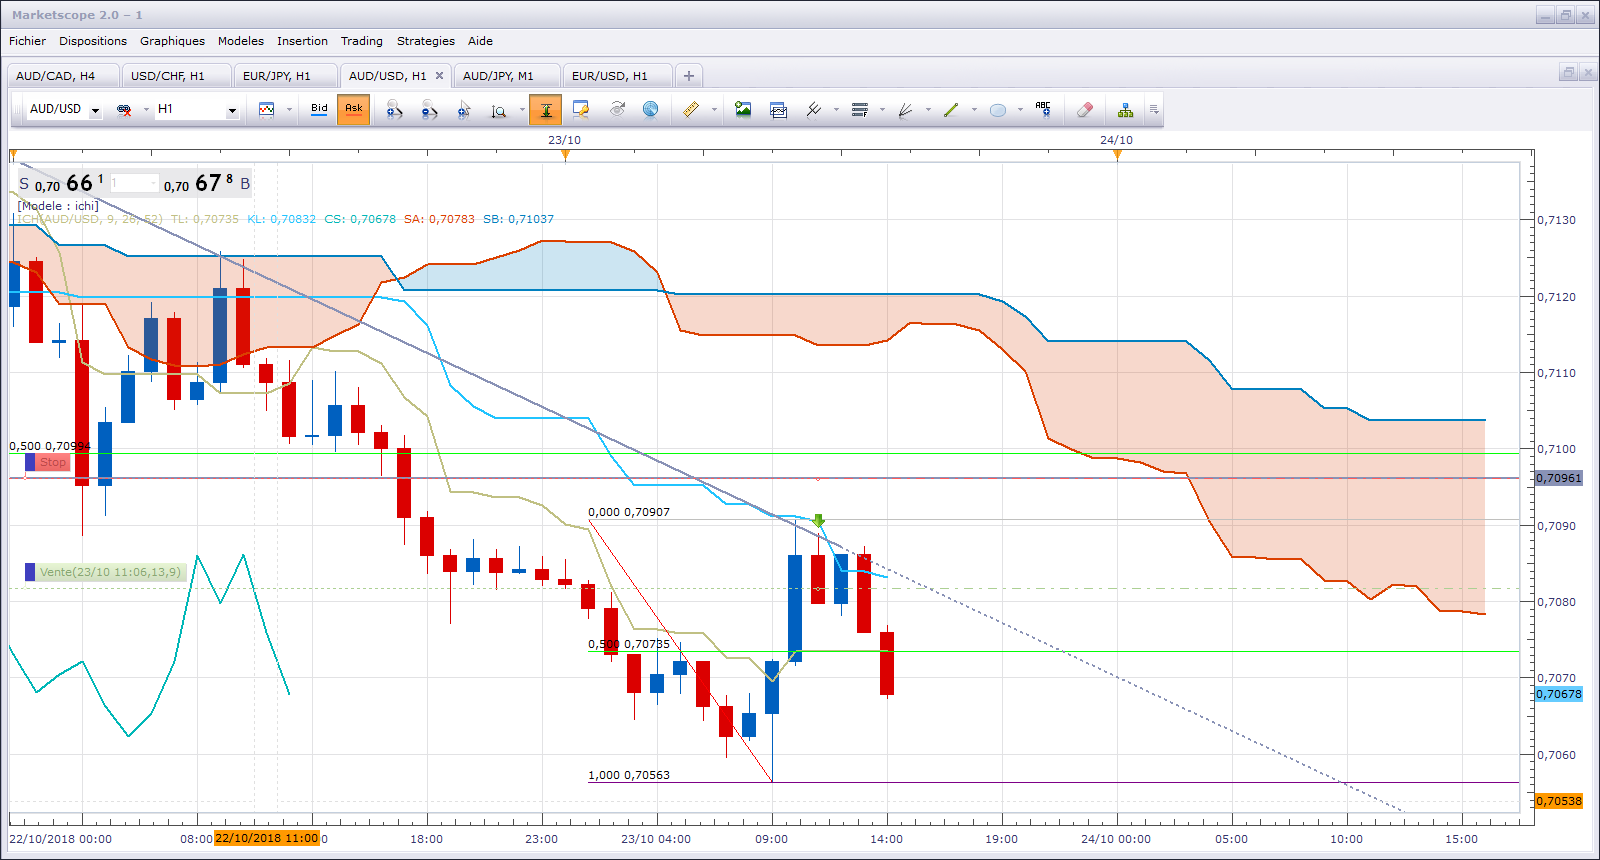Click the Vente(23/10 11:06,13,9) order label

111,572
